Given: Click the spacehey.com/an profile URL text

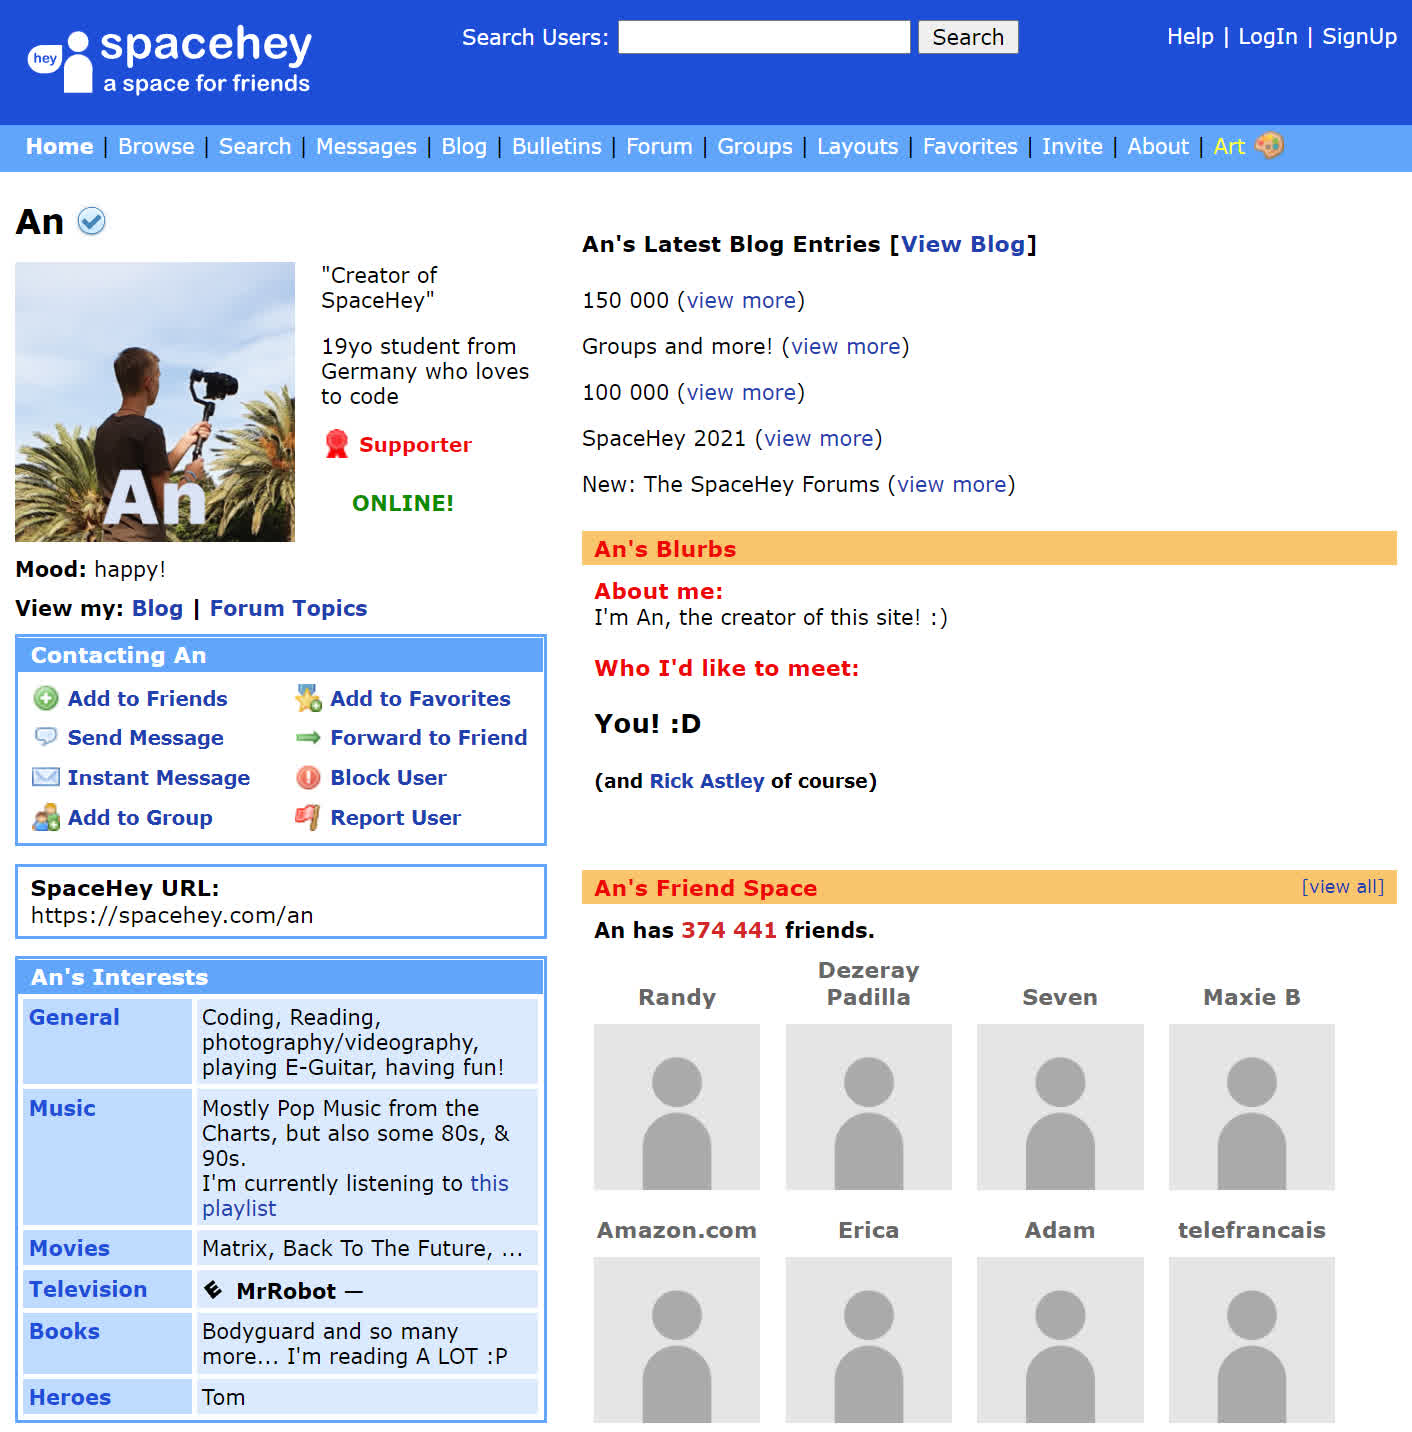Looking at the screenshot, I should click(172, 915).
